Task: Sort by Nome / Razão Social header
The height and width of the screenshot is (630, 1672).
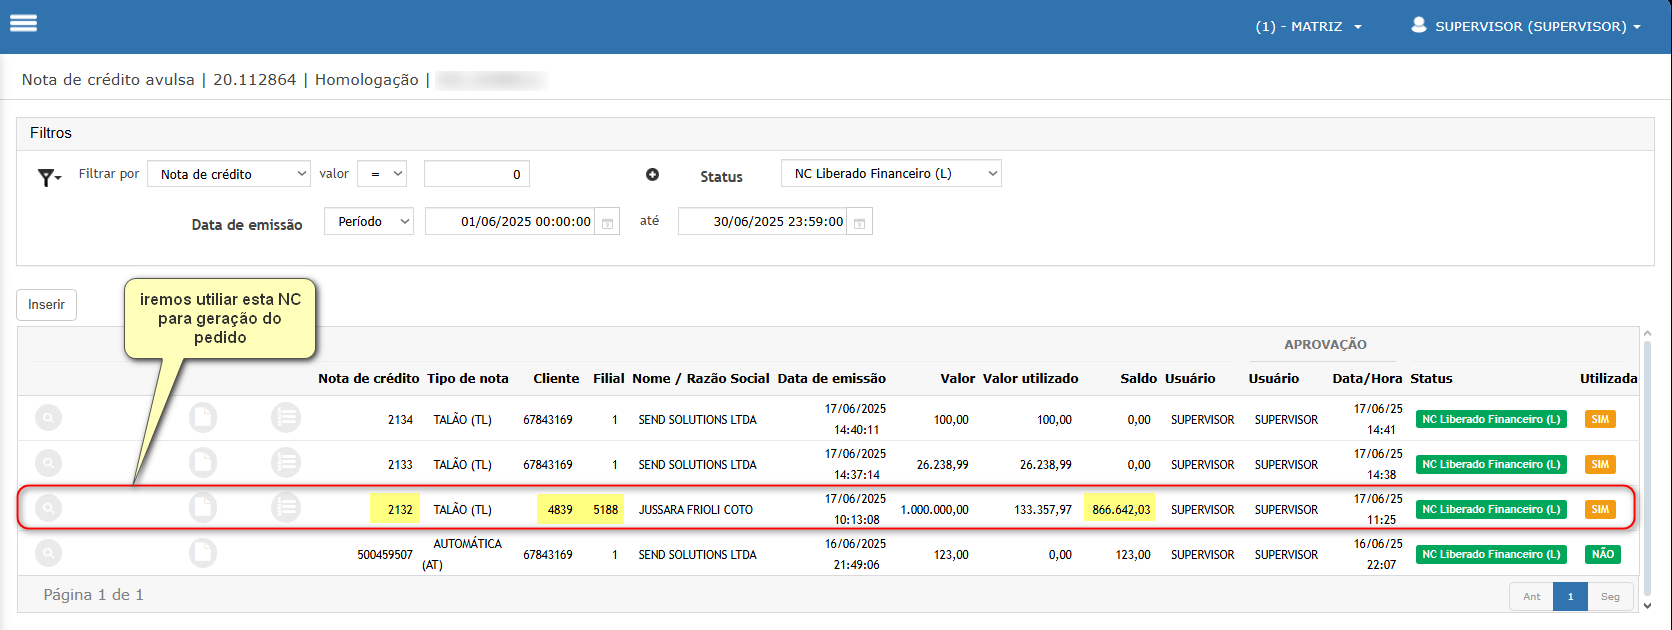Action: 701,379
